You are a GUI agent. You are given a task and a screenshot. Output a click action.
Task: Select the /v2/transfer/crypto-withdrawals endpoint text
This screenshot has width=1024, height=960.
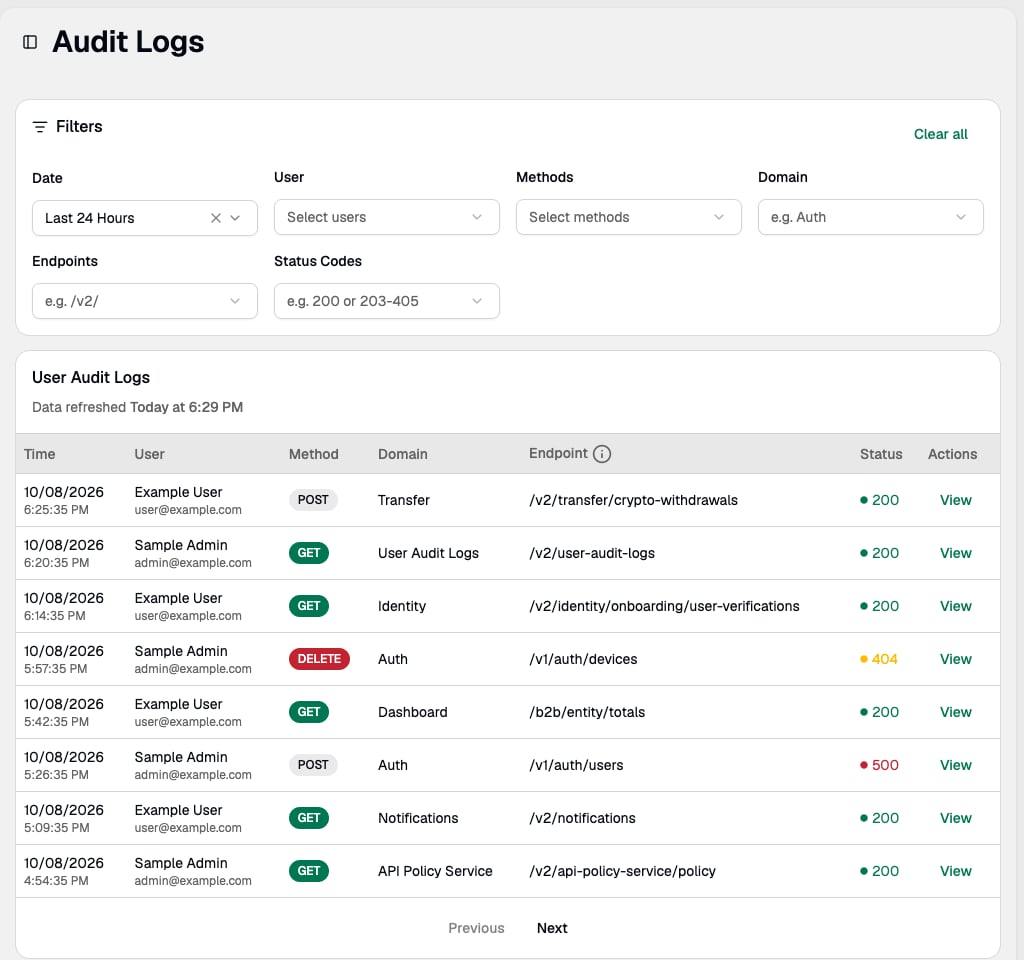633,500
